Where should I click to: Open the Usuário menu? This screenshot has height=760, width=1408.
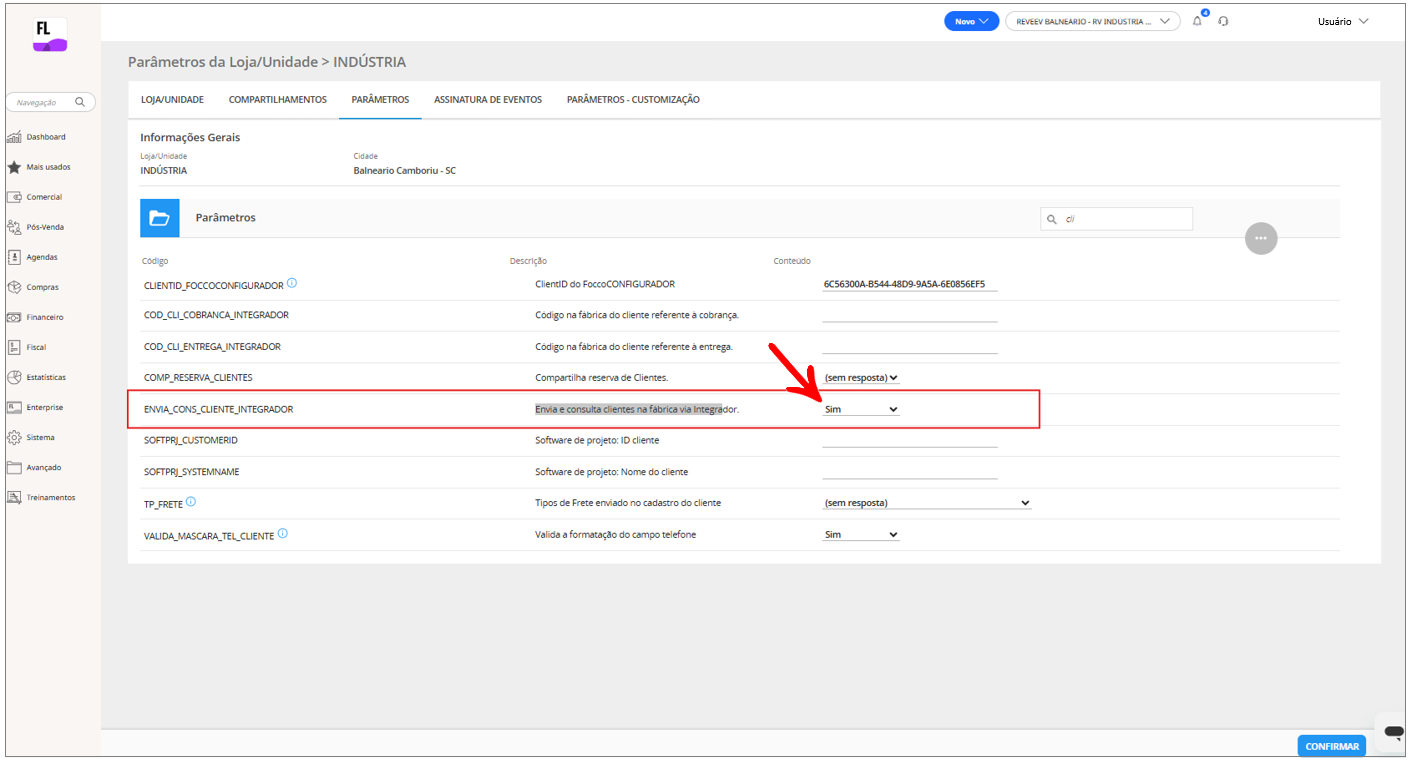tap(1343, 21)
